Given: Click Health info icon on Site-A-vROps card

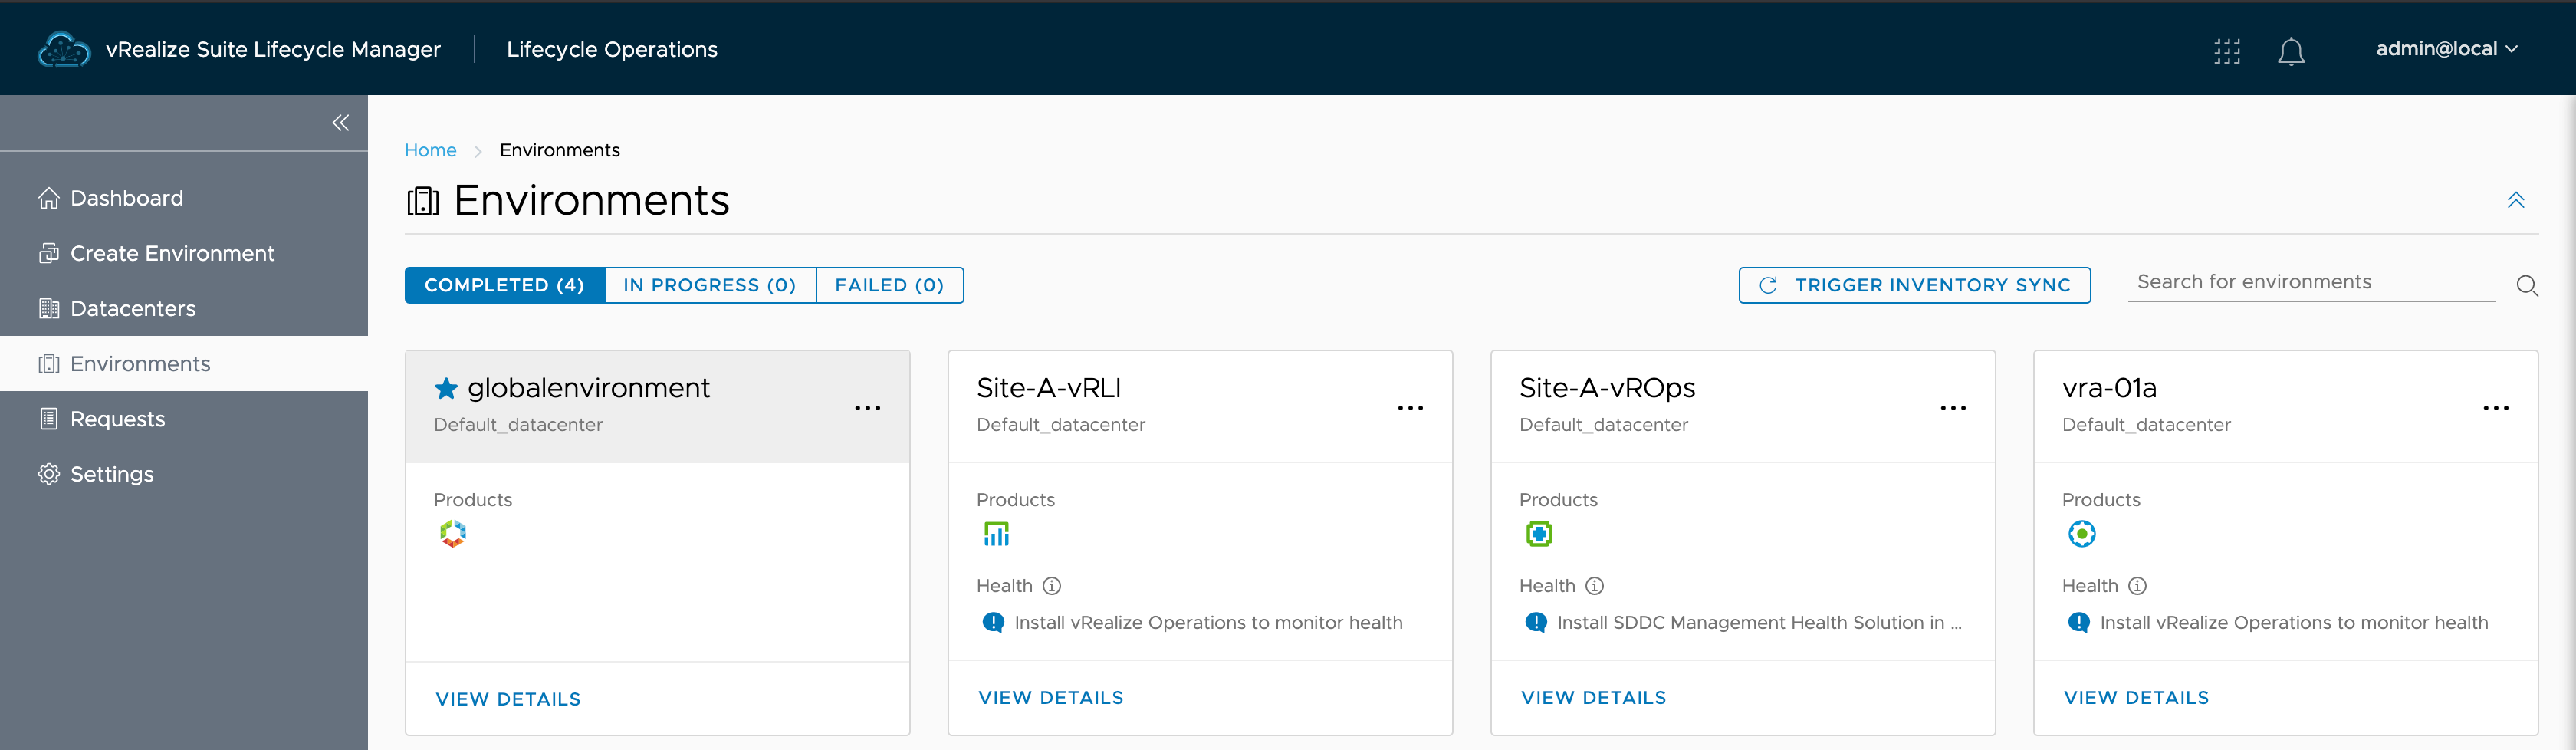Looking at the screenshot, I should [x=1595, y=586].
